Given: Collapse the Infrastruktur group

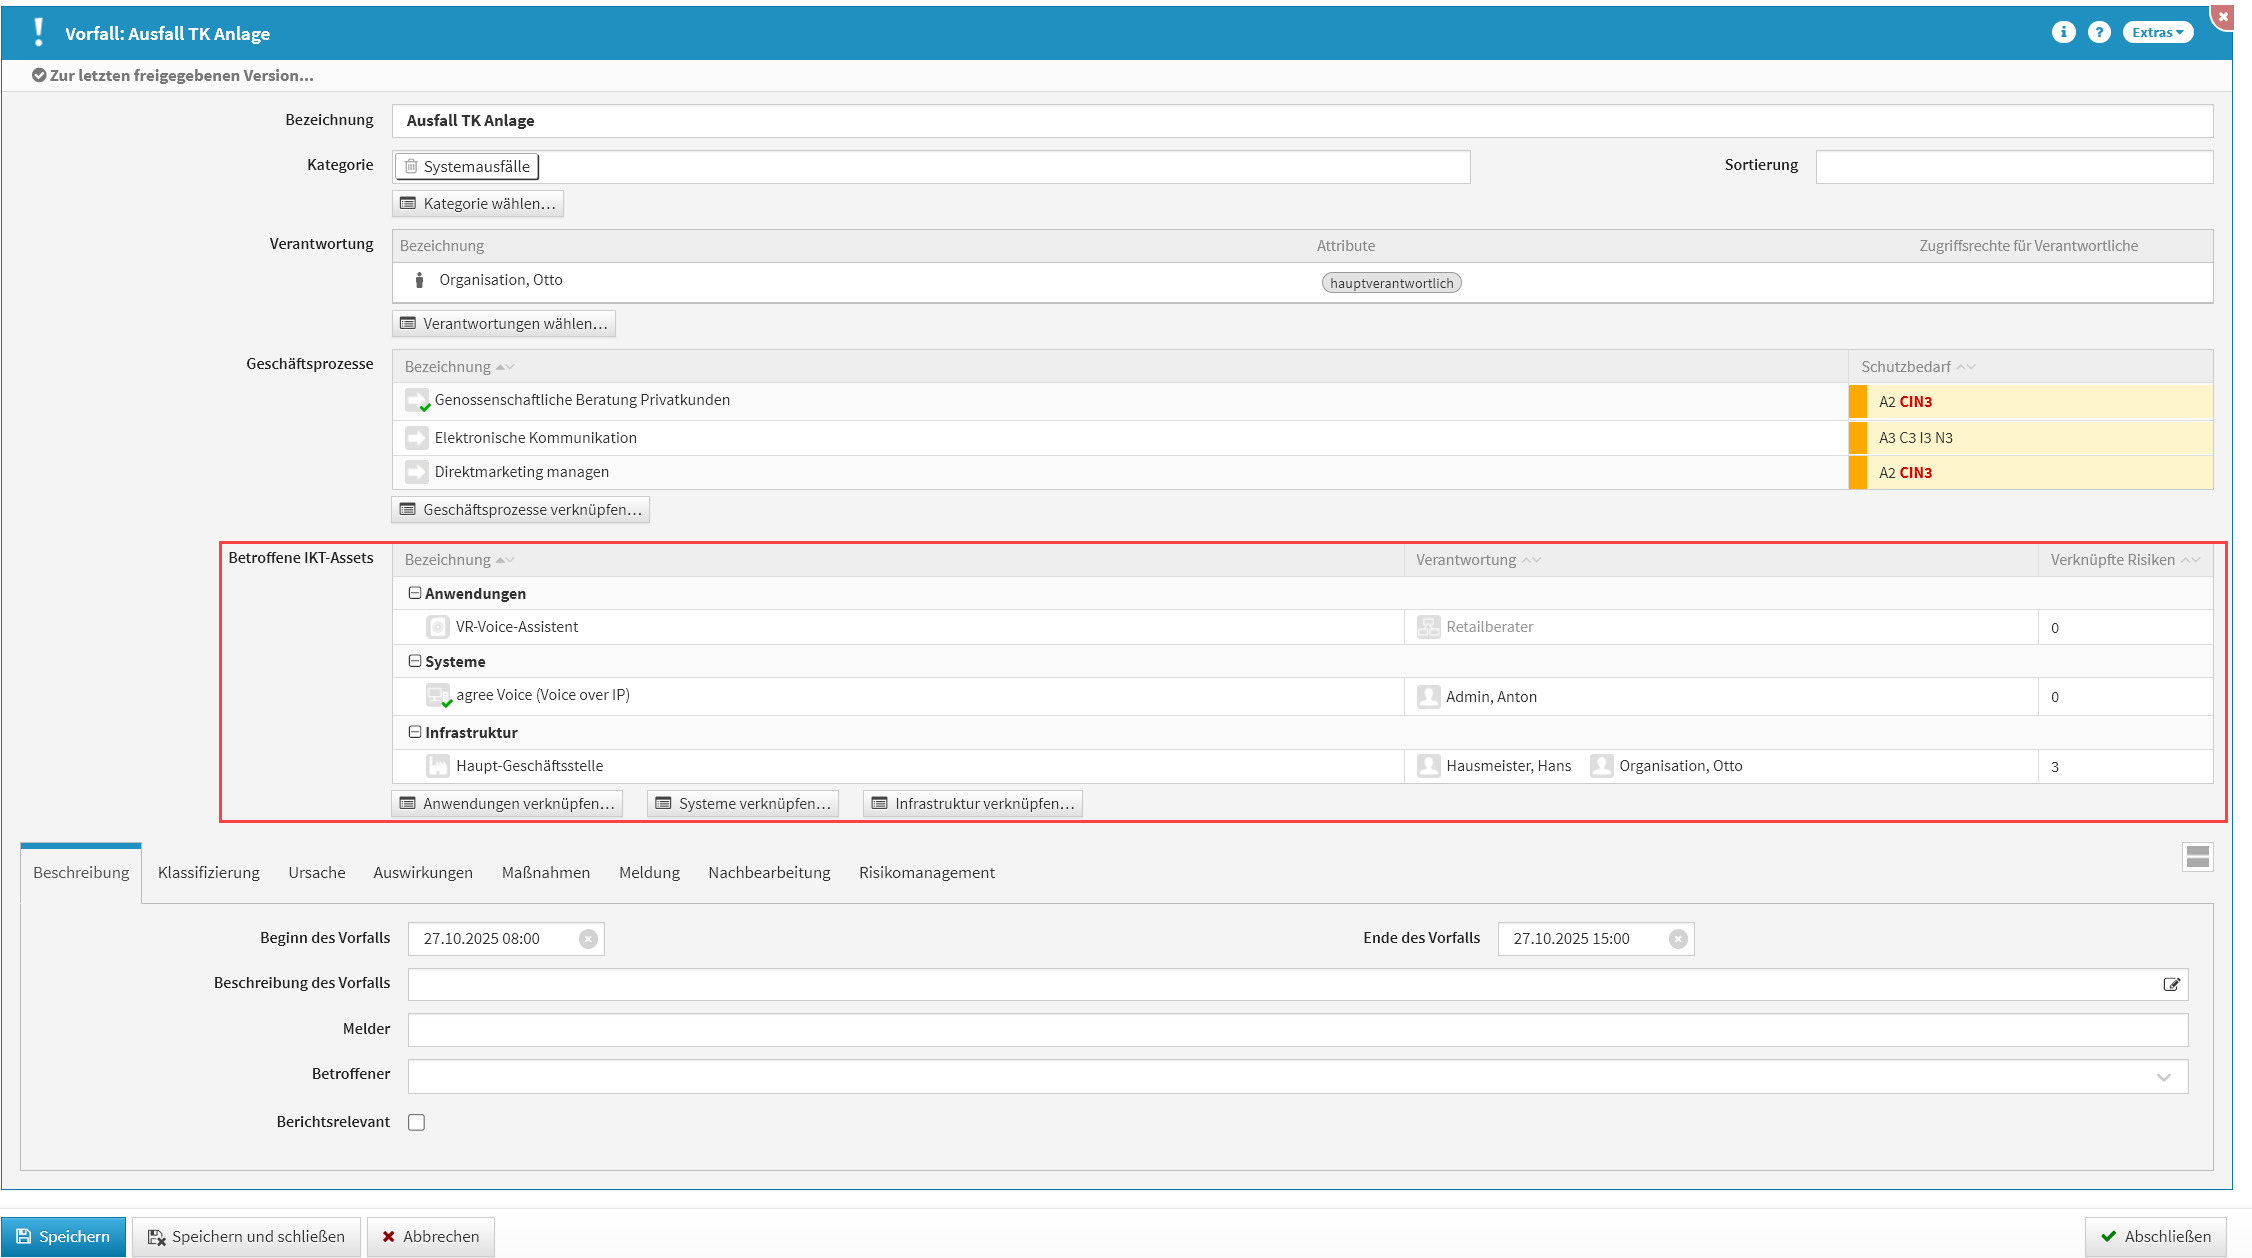Looking at the screenshot, I should tap(414, 732).
